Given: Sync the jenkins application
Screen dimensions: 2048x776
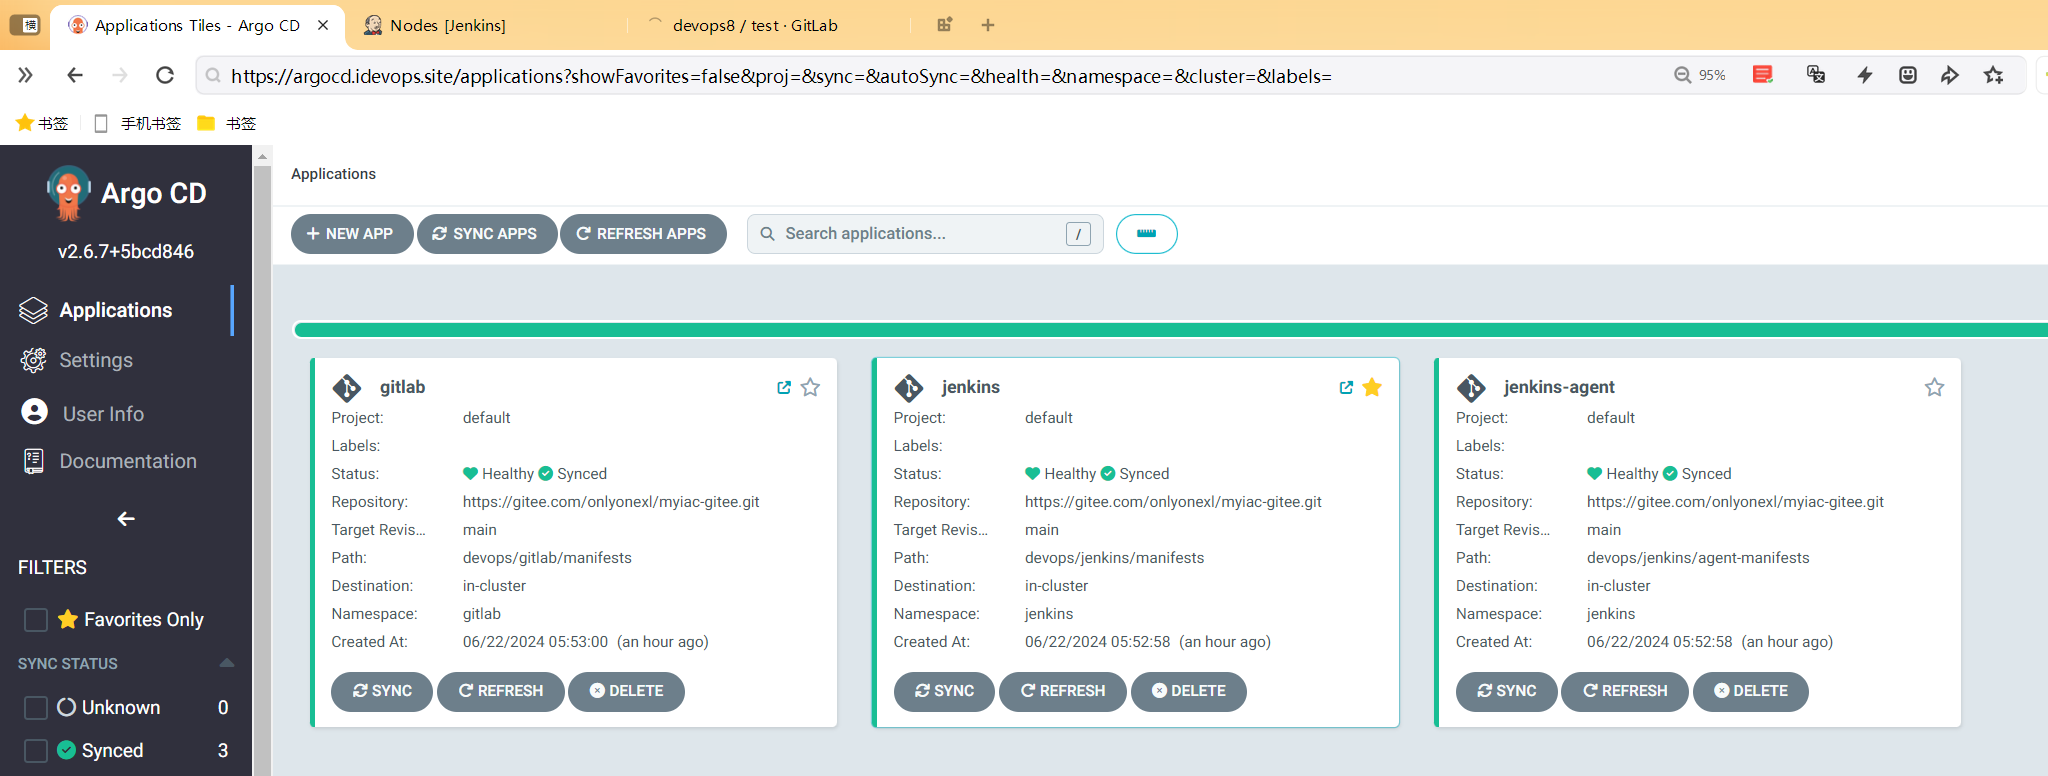Looking at the screenshot, I should (x=944, y=691).
